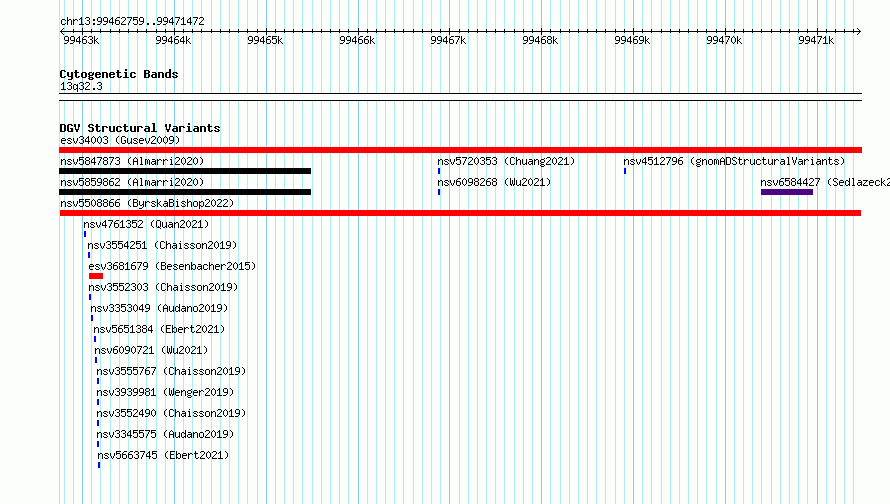
Task: Click the 99467k ruler position
Action: (x=448, y=40)
